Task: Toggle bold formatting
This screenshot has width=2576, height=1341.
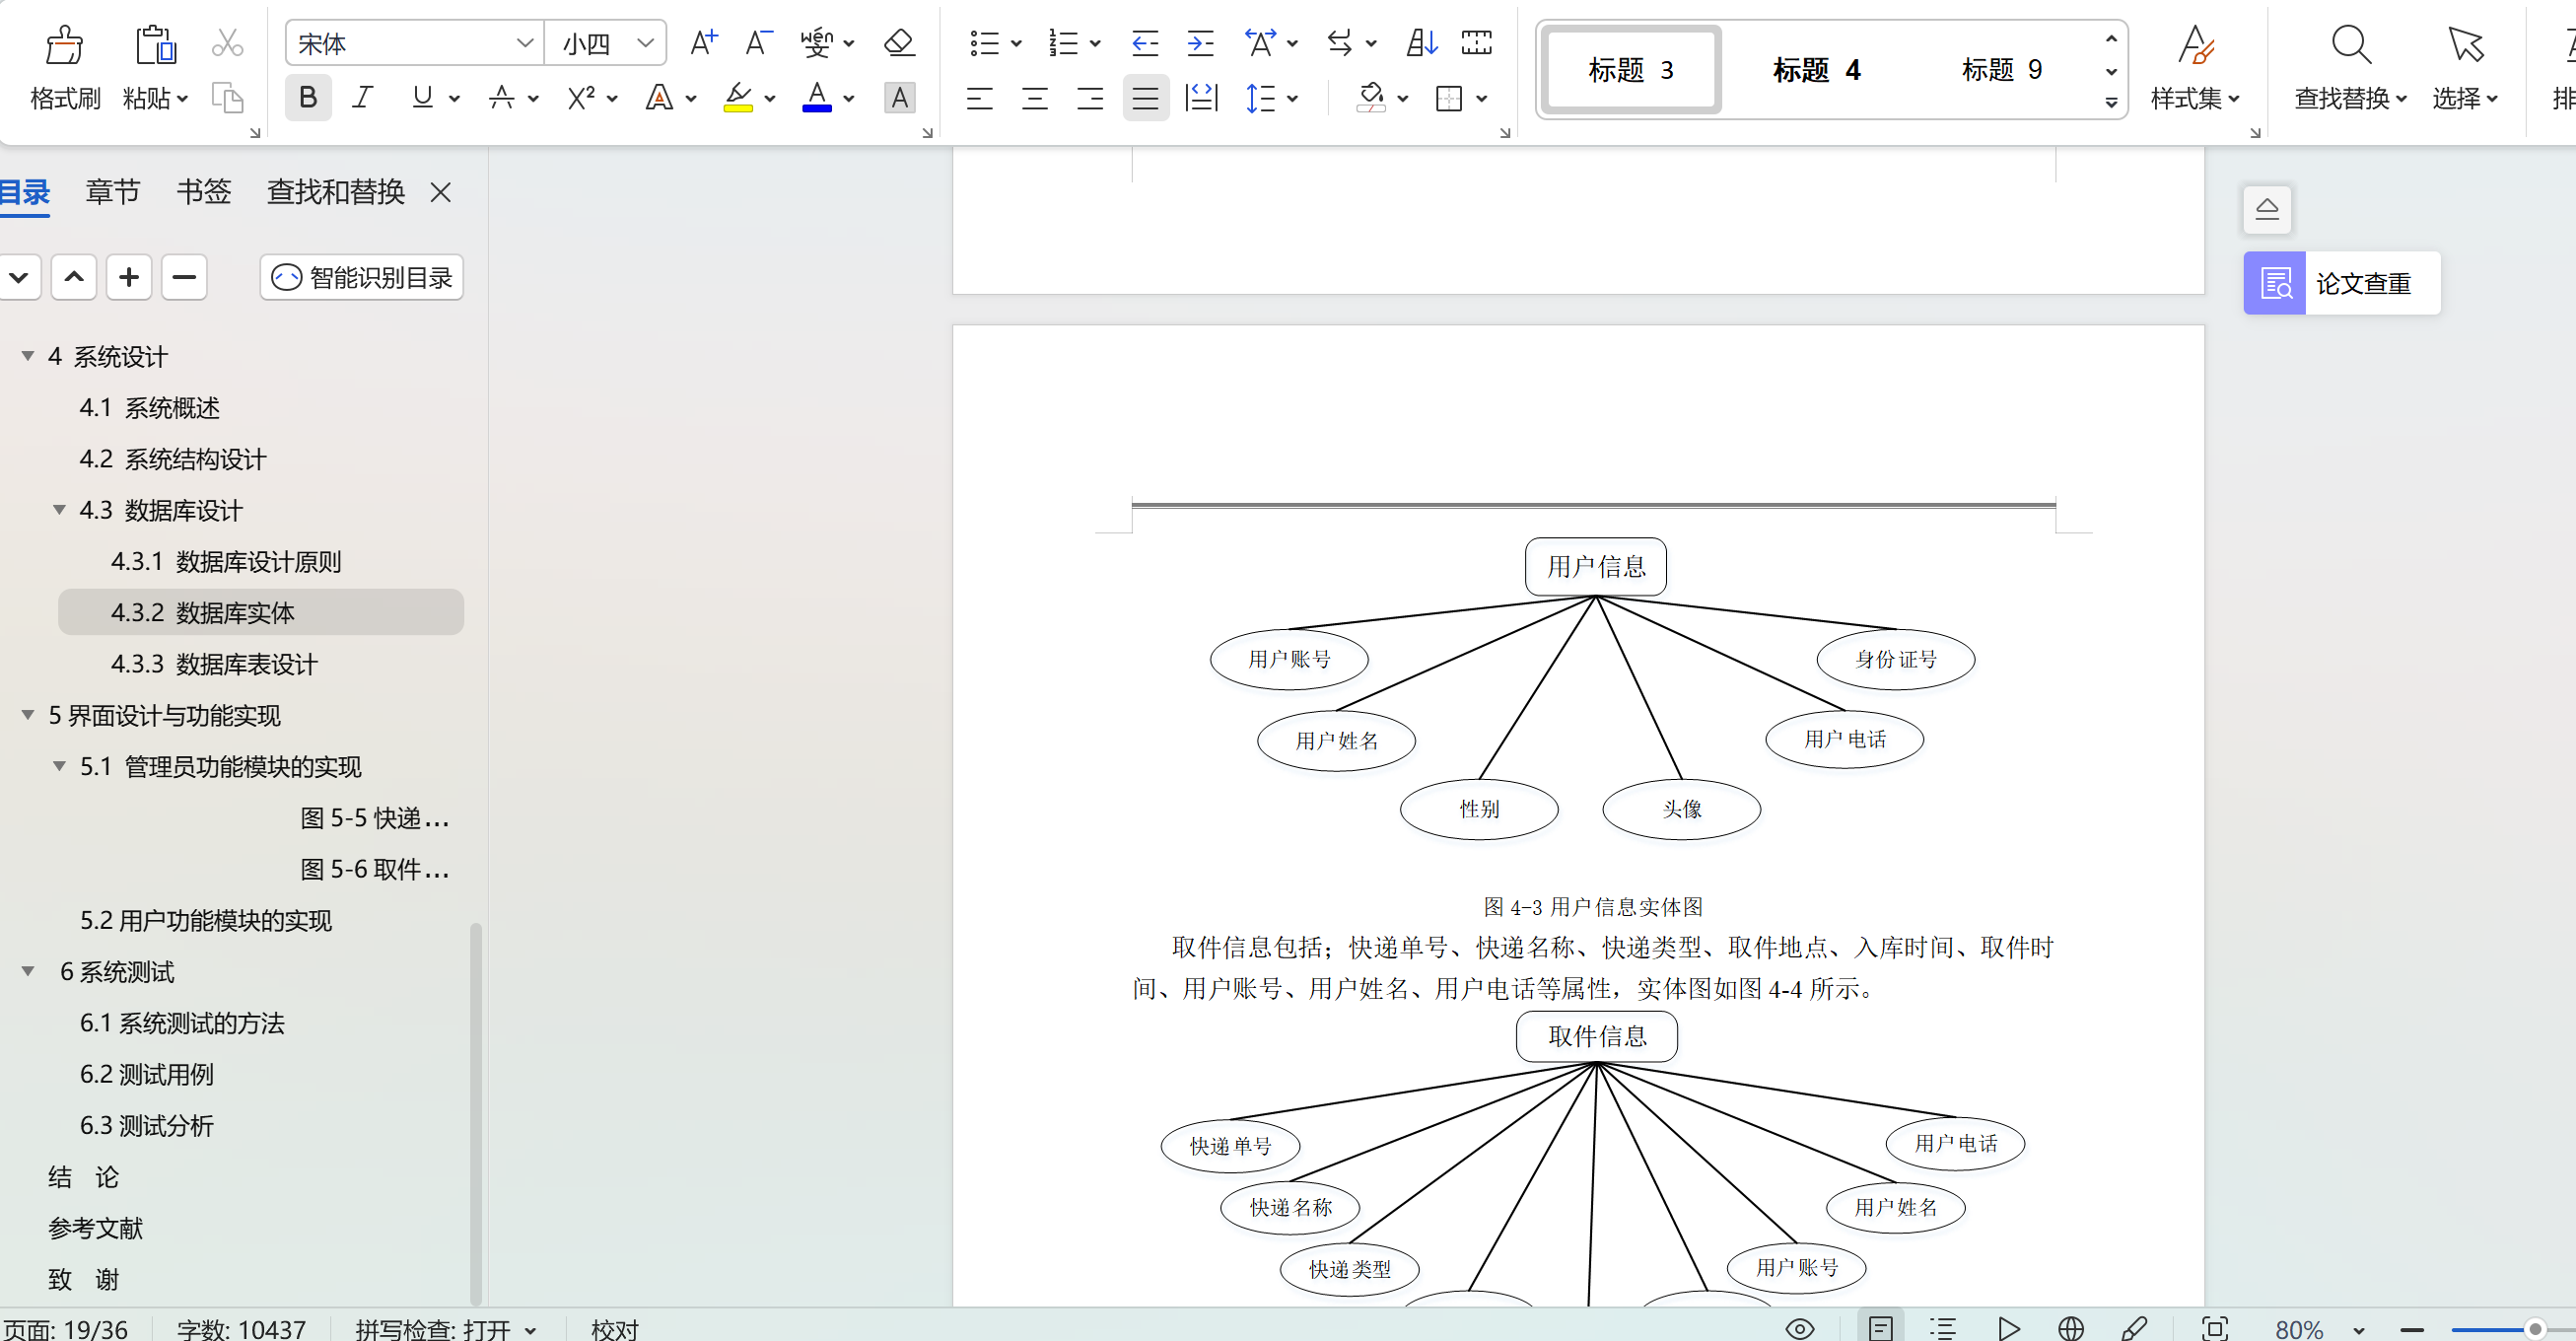Action: [x=308, y=98]
